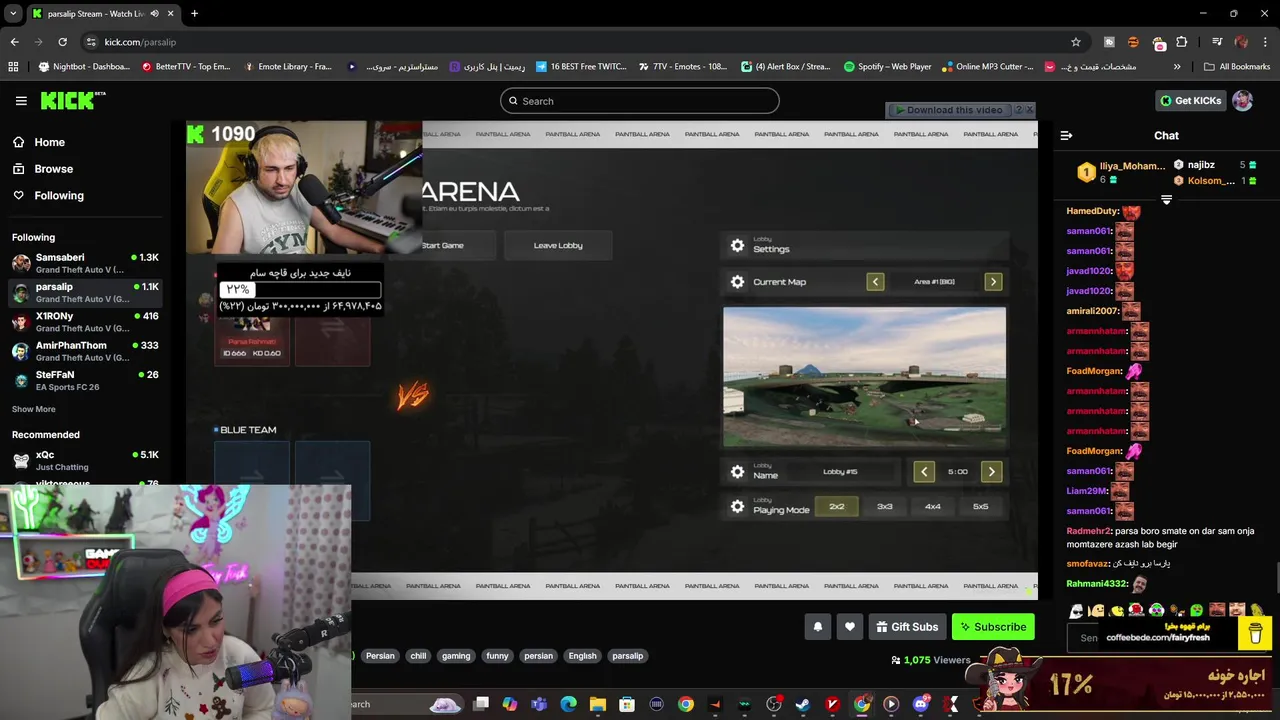Click the heart follow button
This screenshot has height=720, width=1280.
point(850,627)
